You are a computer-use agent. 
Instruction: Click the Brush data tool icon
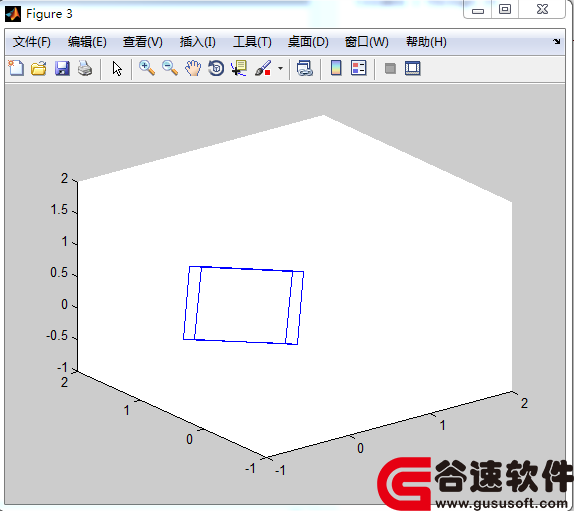[x=263, y=68]
